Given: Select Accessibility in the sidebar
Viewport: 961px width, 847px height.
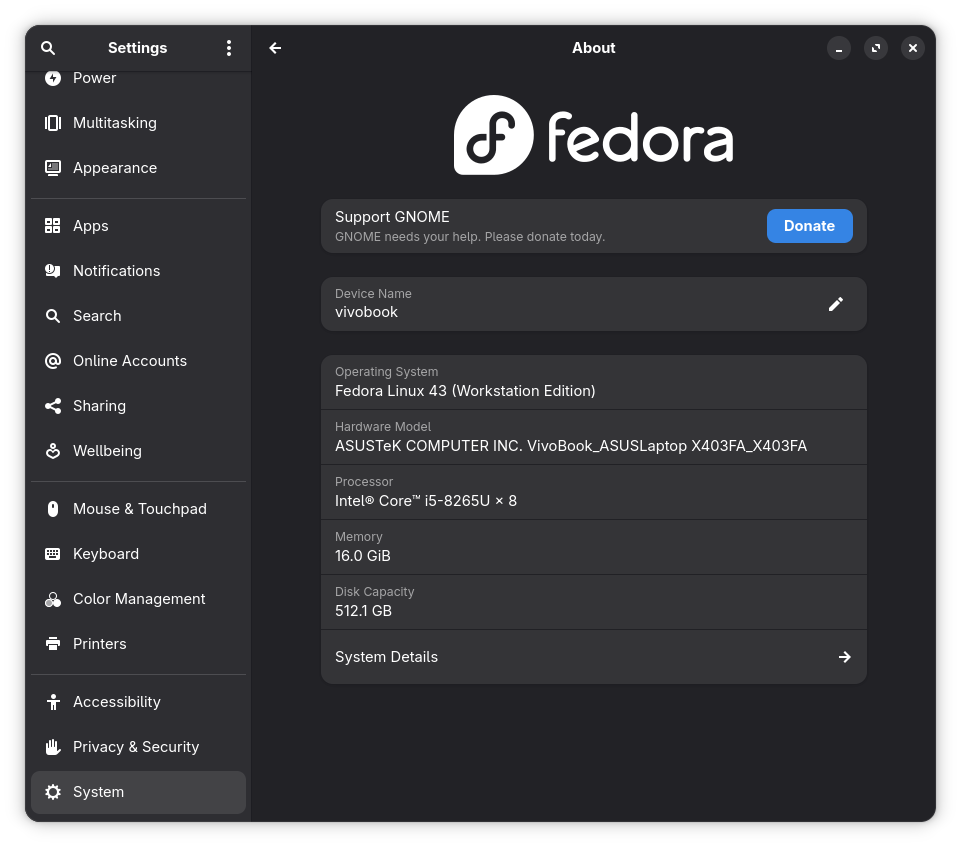Looking at the screenshot, I should point(139,702).
